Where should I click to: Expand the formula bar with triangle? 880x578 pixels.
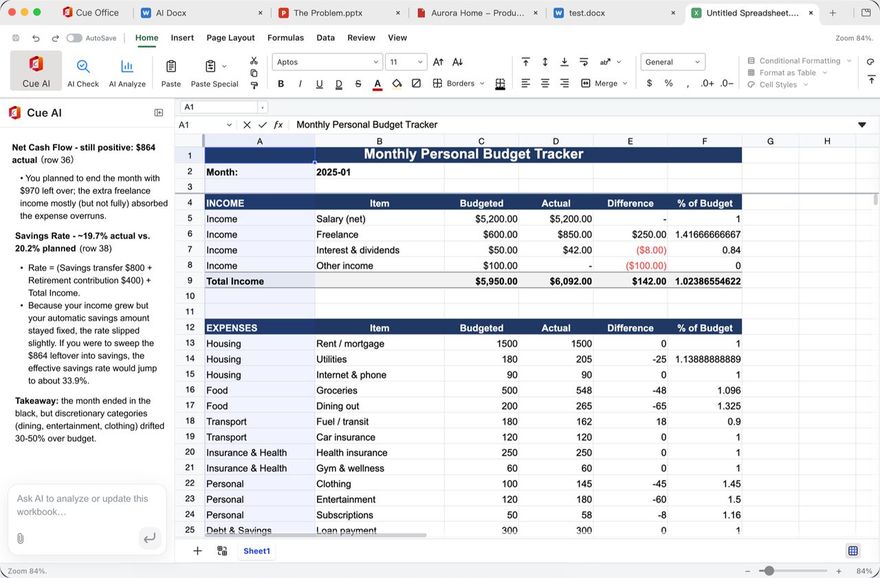point(862,125)
